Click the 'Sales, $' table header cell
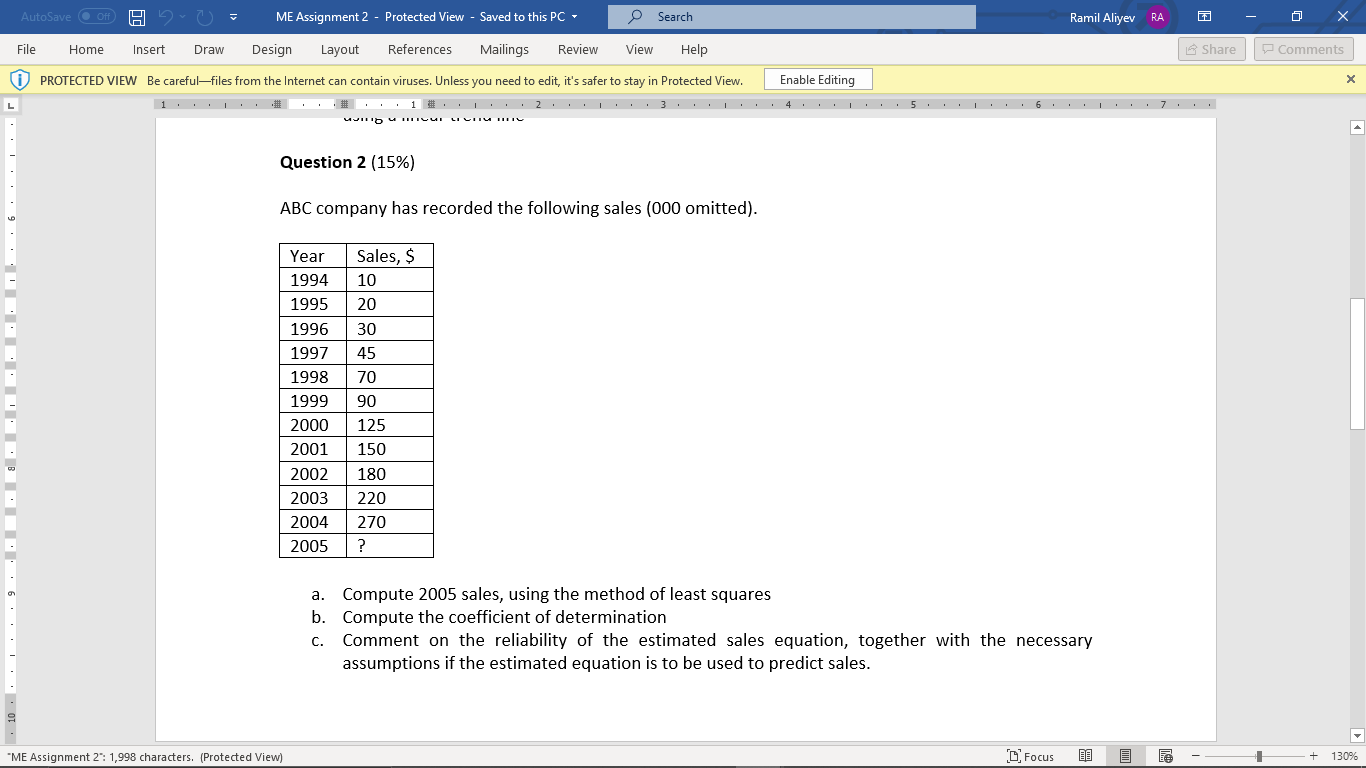Image resolution: width=1366 pixels, height=768 pixels. [390, 256]
